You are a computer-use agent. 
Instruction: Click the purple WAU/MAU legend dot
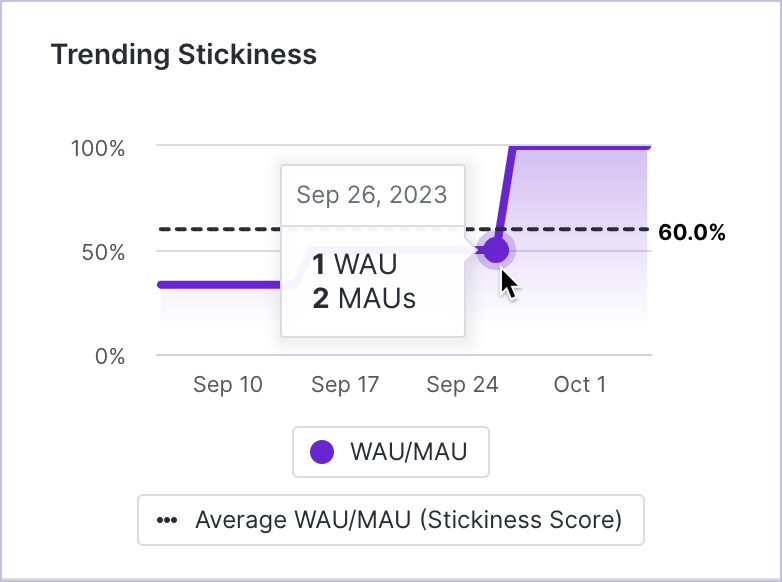322,452
